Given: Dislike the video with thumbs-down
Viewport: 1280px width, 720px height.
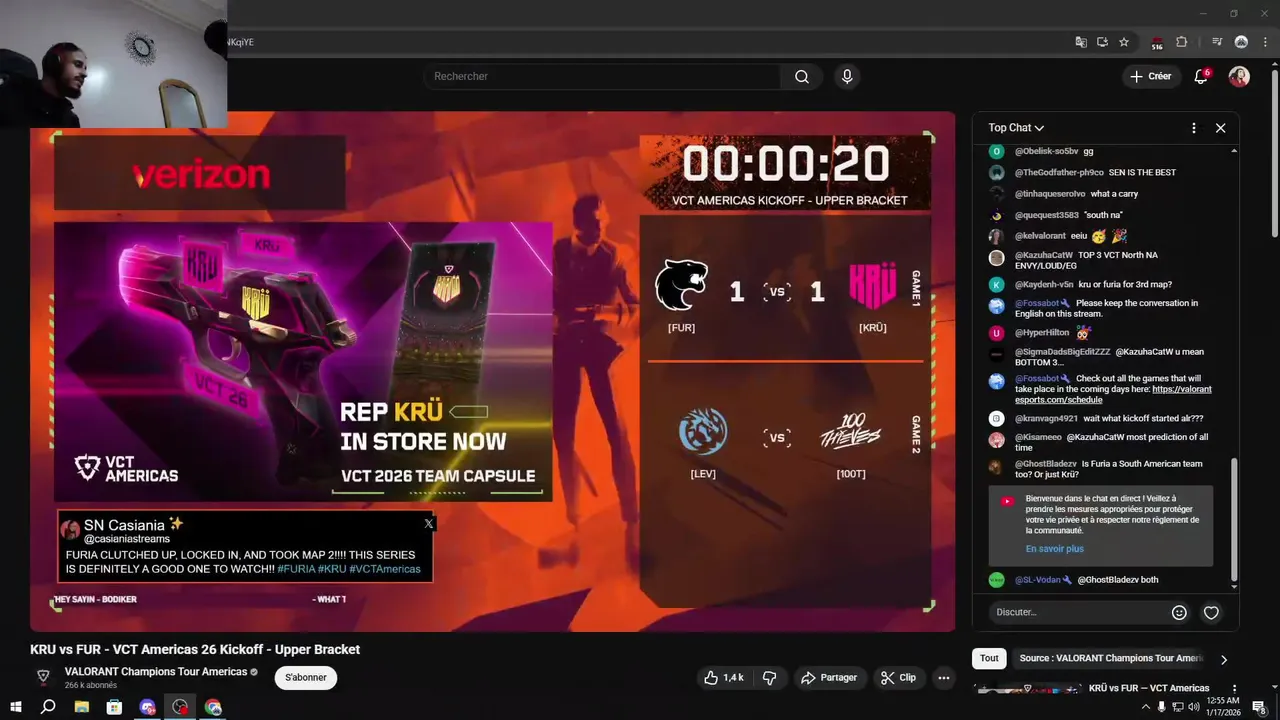Looking at the screenshot, I should 769,678.
